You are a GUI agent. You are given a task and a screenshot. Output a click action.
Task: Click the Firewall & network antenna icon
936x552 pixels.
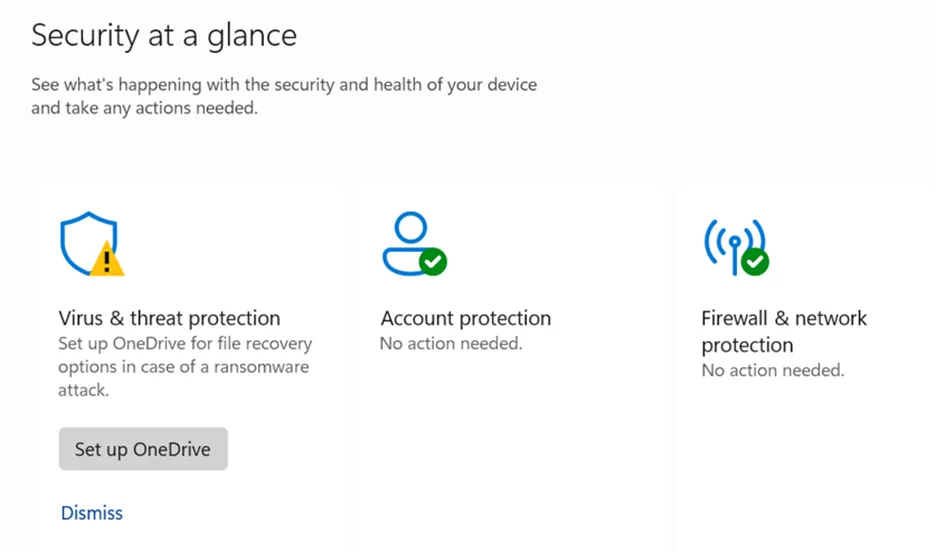pos(731,242)
